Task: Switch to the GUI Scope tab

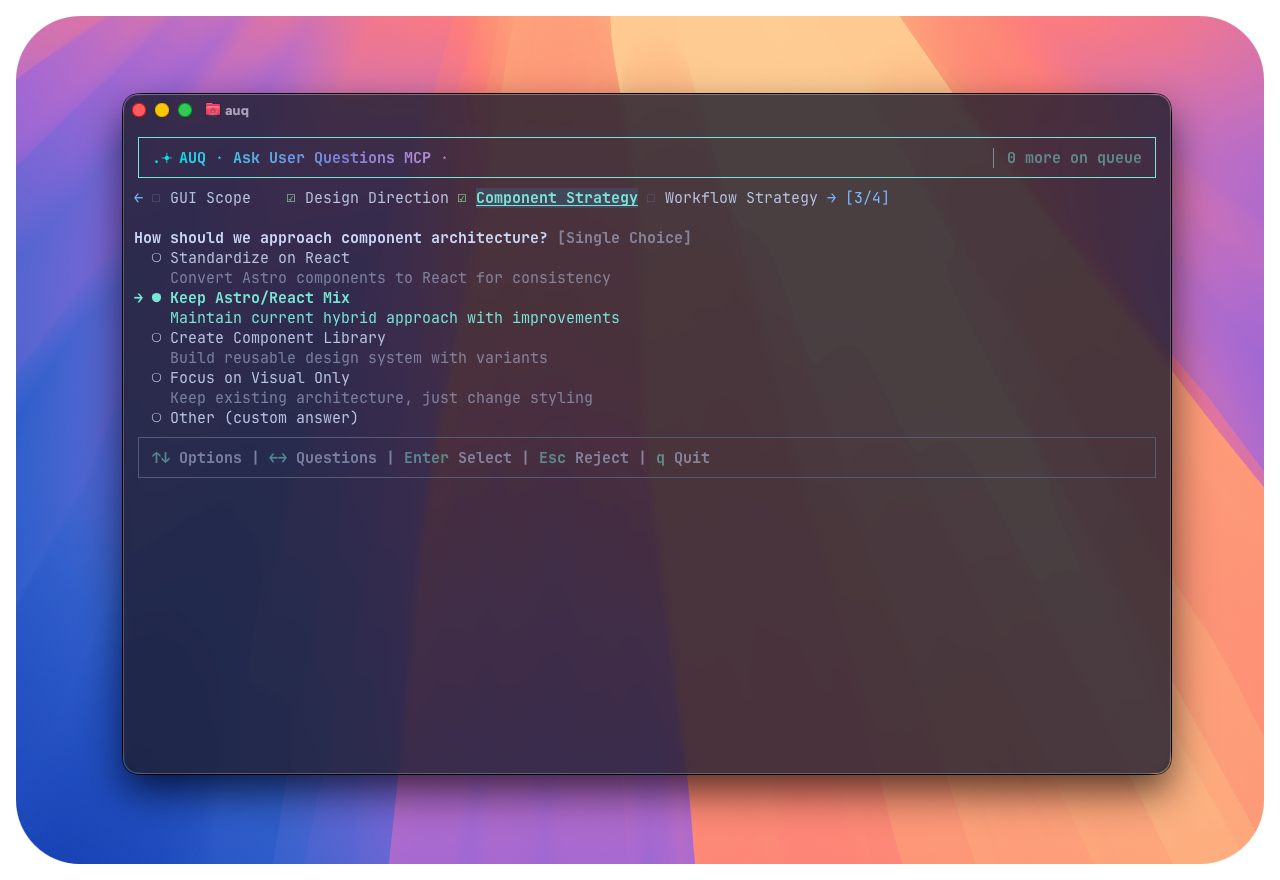Action: pos(210,197)
